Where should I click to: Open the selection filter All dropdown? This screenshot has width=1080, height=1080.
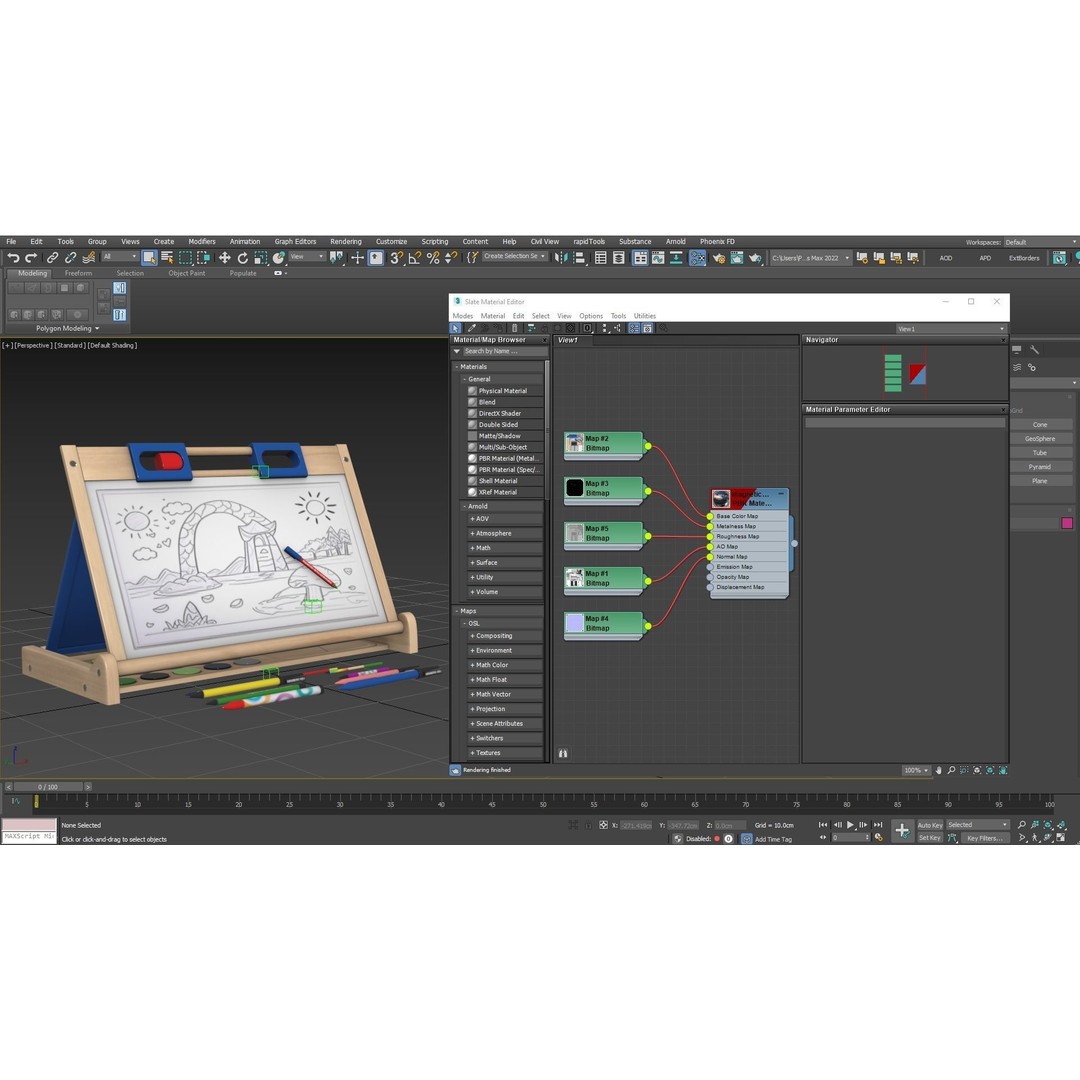(120, 257)
